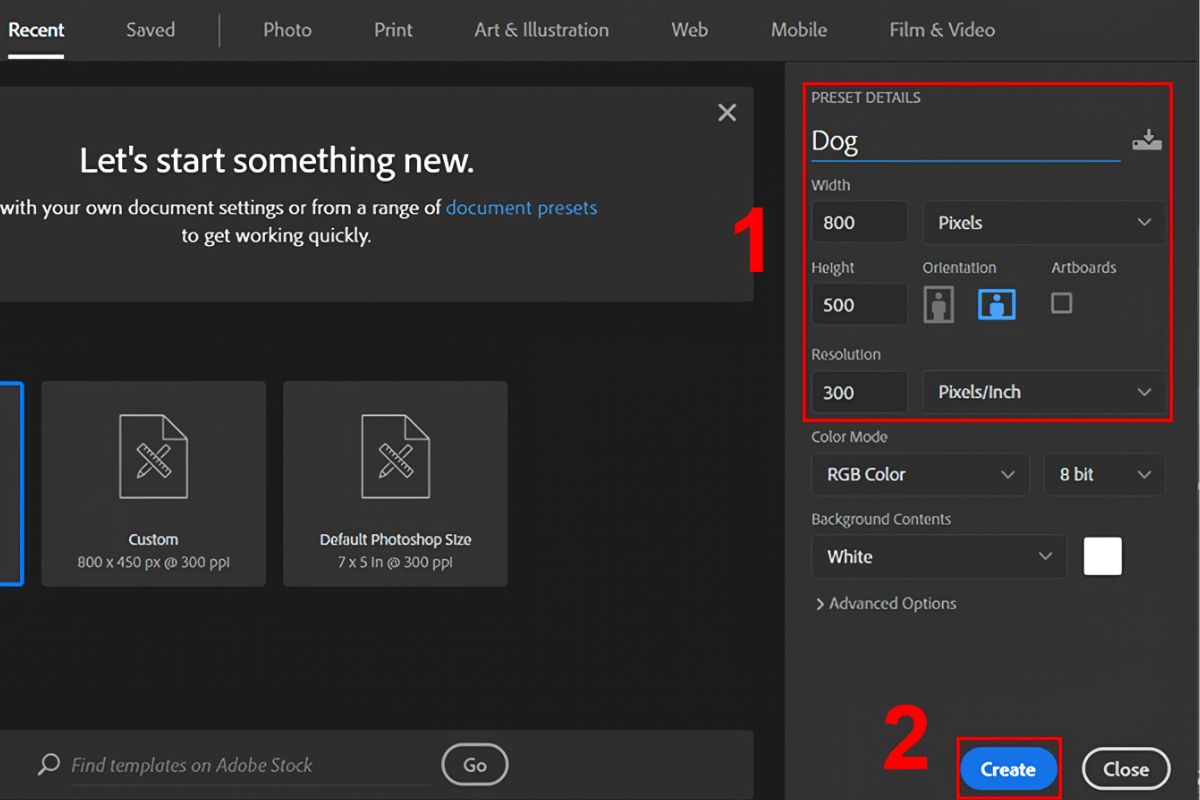Viewport: 1200px width, 800px height.
Task: Expand Advanced Options section
Action: tap(886, 604)
